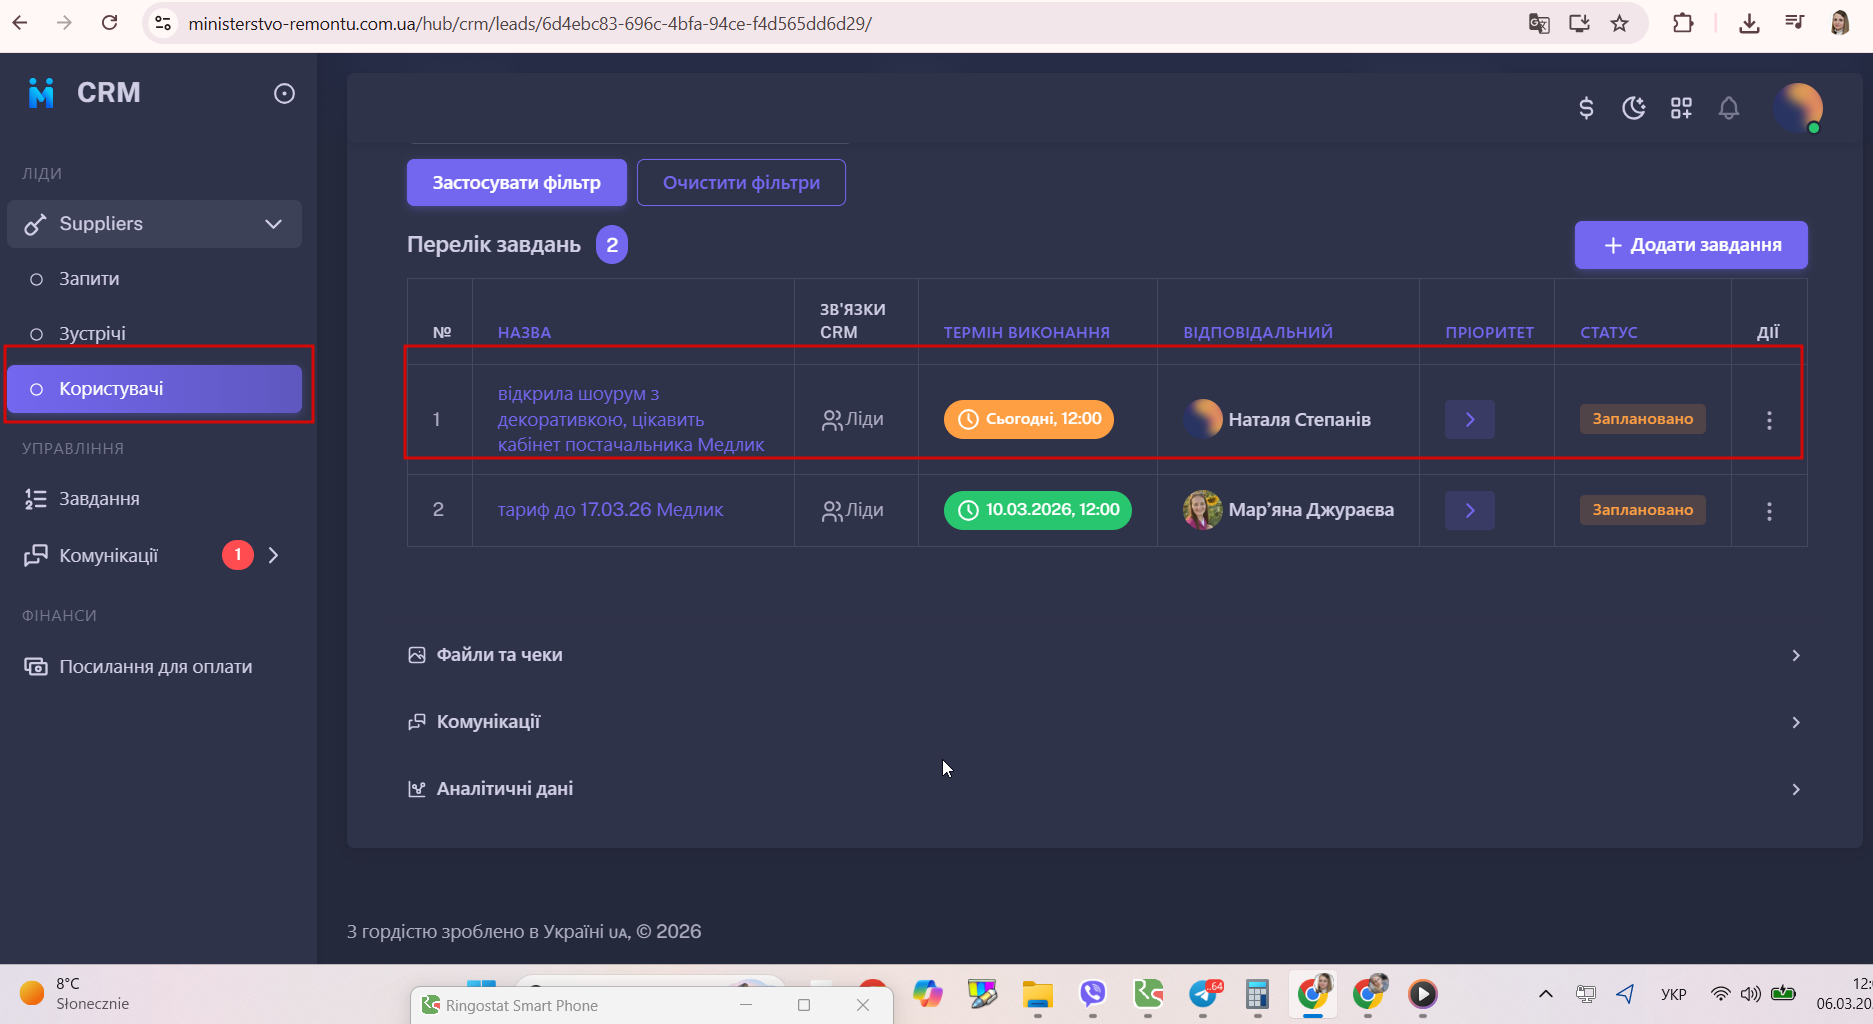Sort by ВІДПОВІДАЛЬНИЙ column header
This screenshot has height=1024, width=1873.
point(1258,332)
